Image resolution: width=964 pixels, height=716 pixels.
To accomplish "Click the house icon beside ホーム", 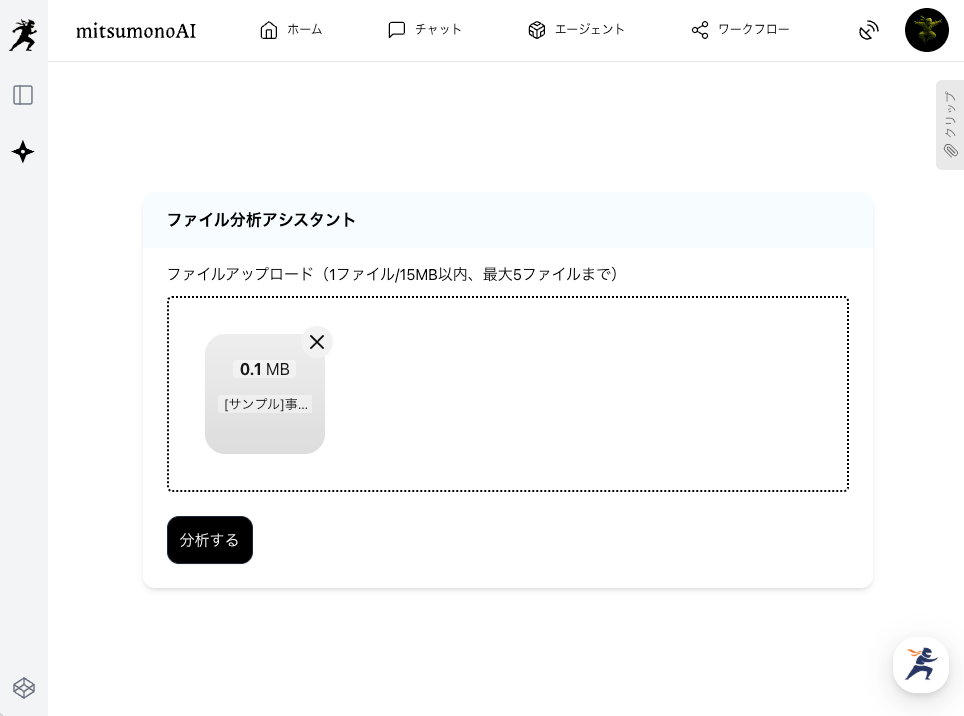I will point(269,30).
